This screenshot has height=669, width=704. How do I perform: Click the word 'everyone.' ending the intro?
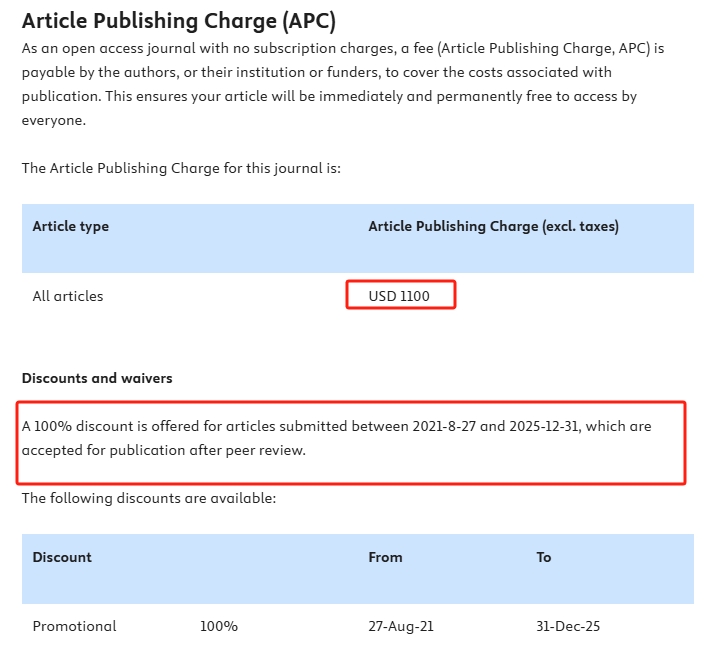point(54,120)
